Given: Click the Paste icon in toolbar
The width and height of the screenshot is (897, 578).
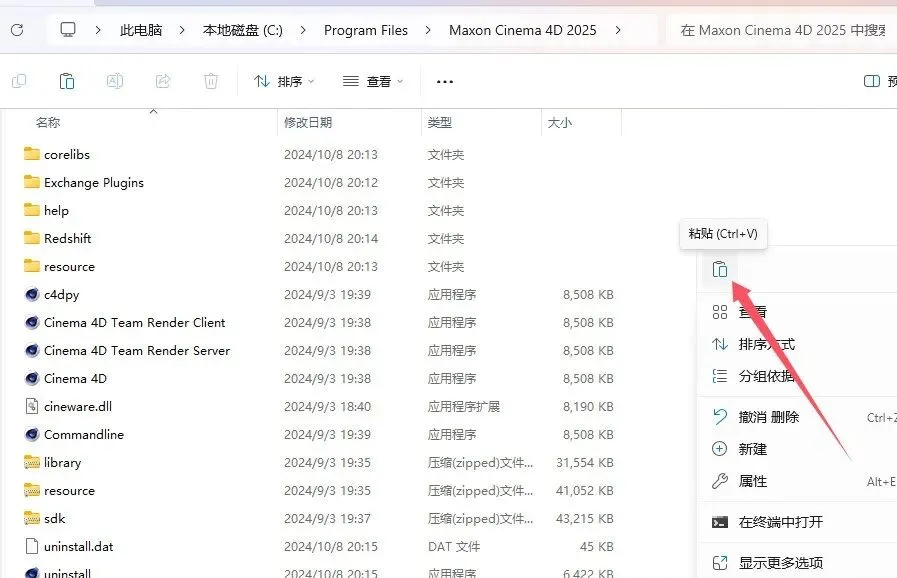Looking at the screenshot, I should pos(67,81).
